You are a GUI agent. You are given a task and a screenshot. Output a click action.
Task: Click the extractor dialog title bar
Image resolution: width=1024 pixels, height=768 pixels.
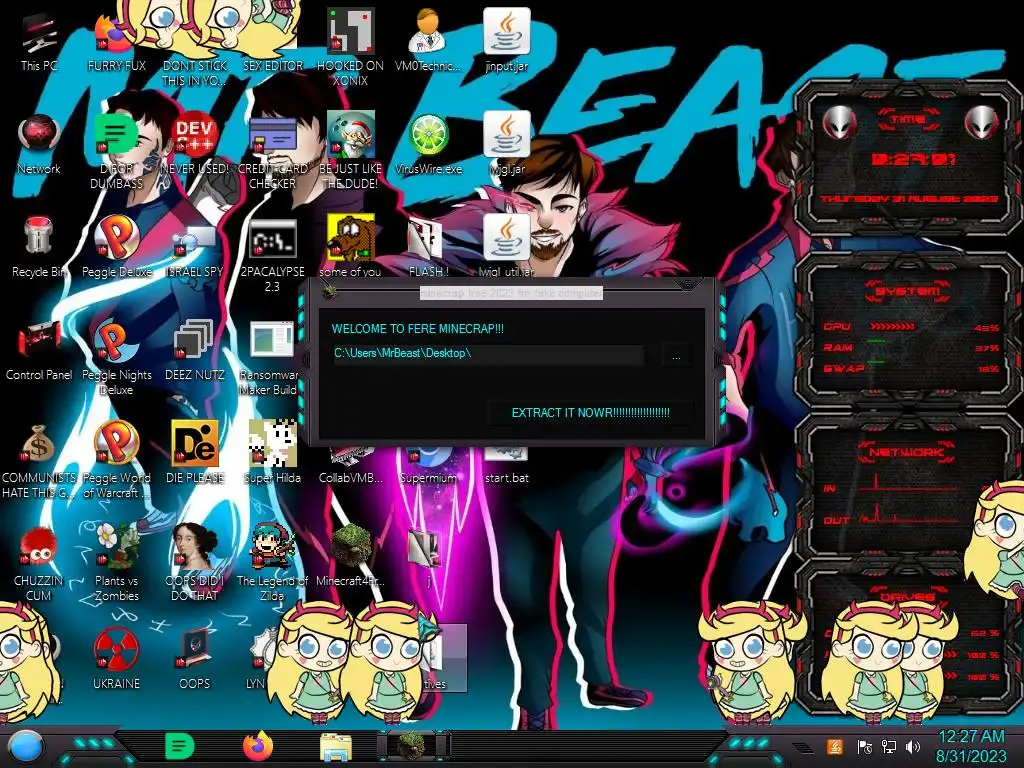click(x=511, y=293)
